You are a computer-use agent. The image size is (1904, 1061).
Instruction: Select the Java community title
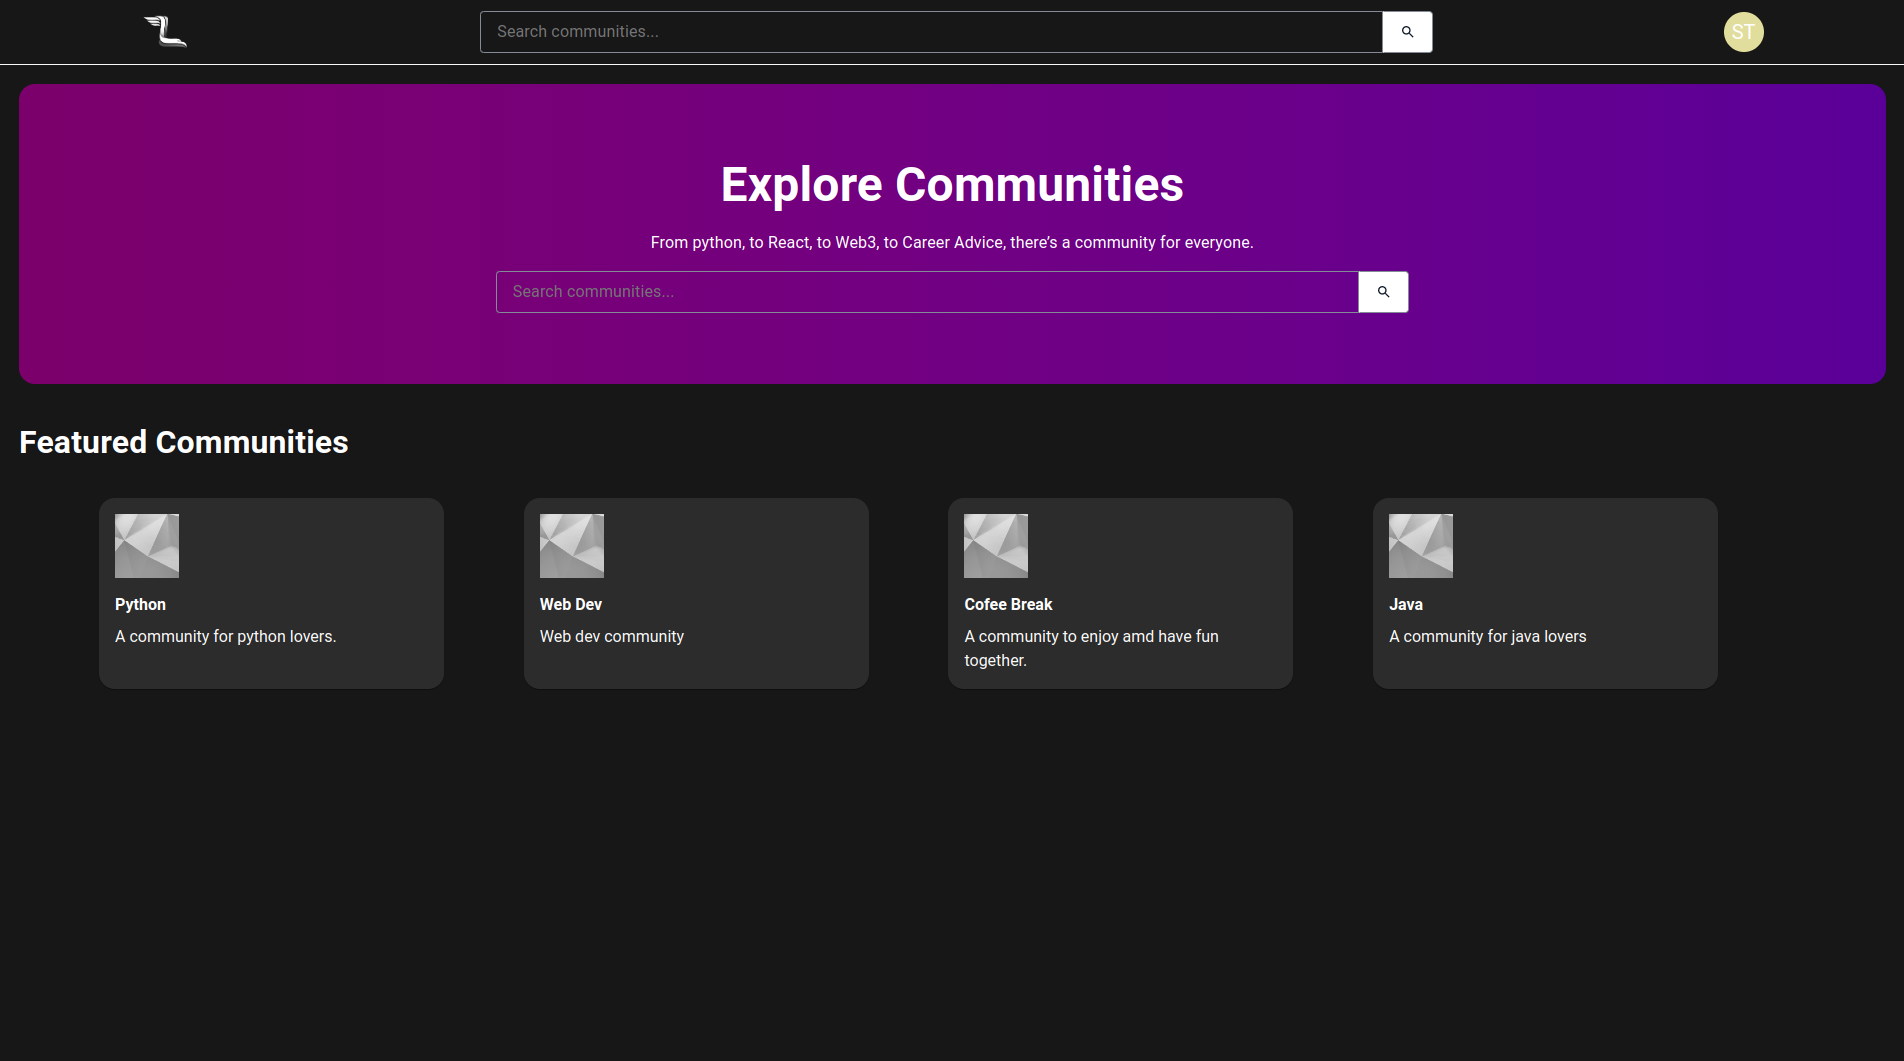(1405, 604)
